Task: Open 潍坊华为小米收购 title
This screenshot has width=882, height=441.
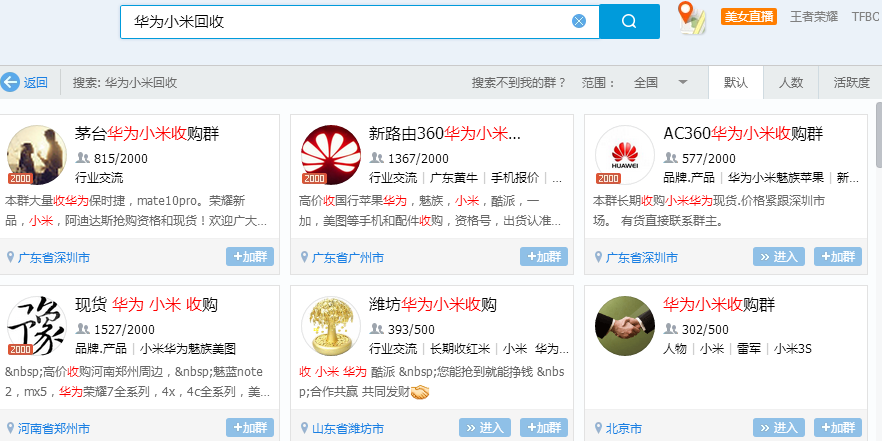Action: click(x=433, y=305)
